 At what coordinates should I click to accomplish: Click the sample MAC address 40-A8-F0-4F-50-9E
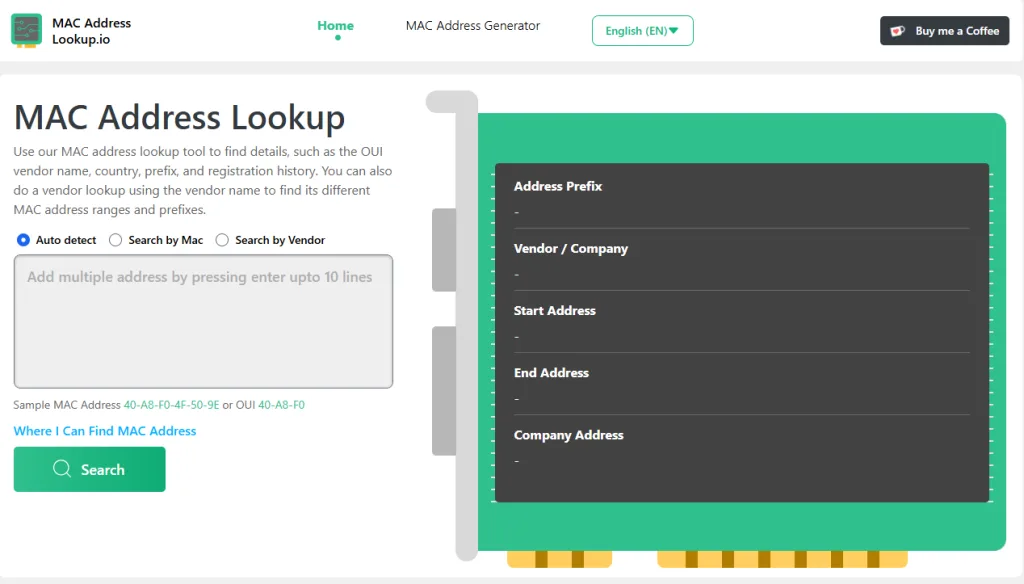click(x=173, y=404)
